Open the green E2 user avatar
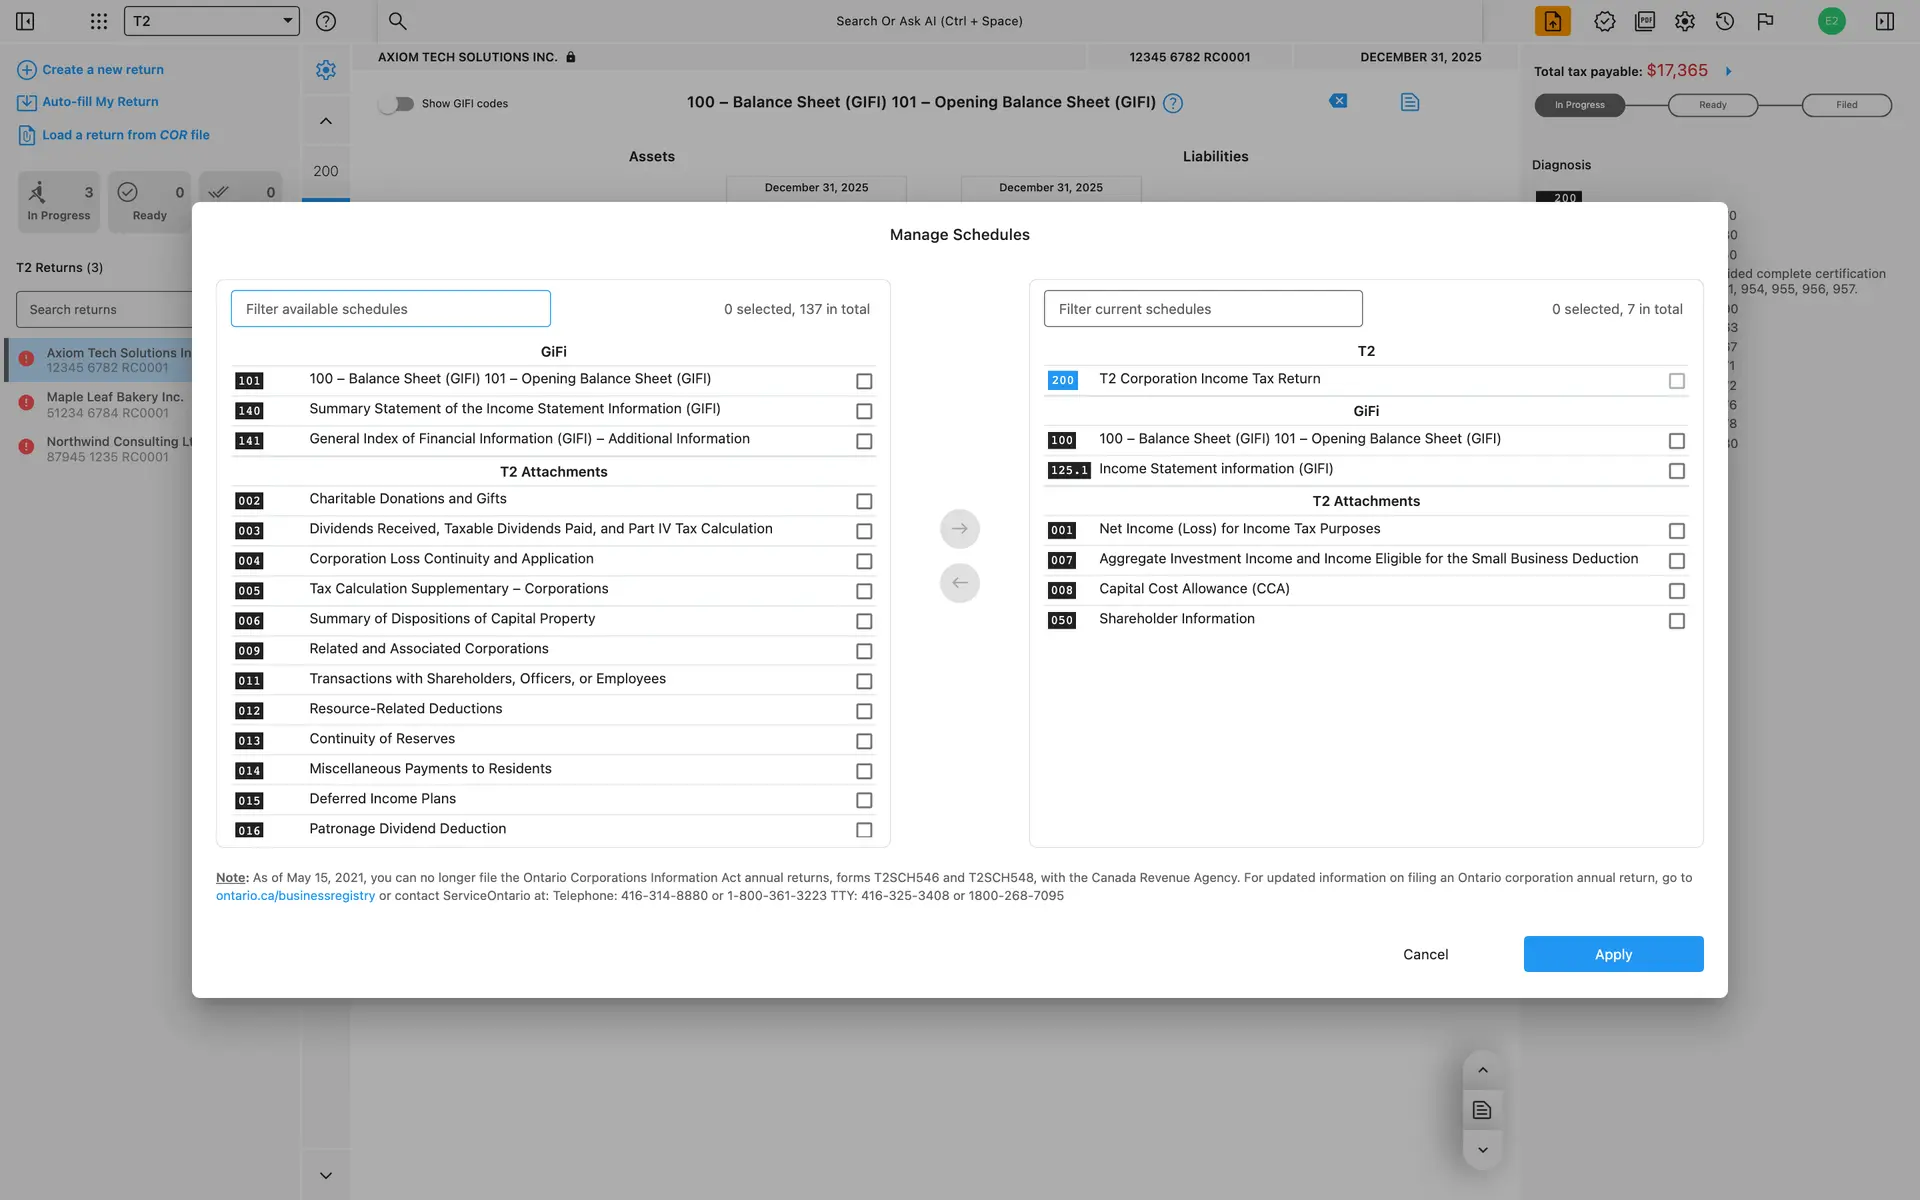This screenshot has width=1920, height=1200. 1831,21
